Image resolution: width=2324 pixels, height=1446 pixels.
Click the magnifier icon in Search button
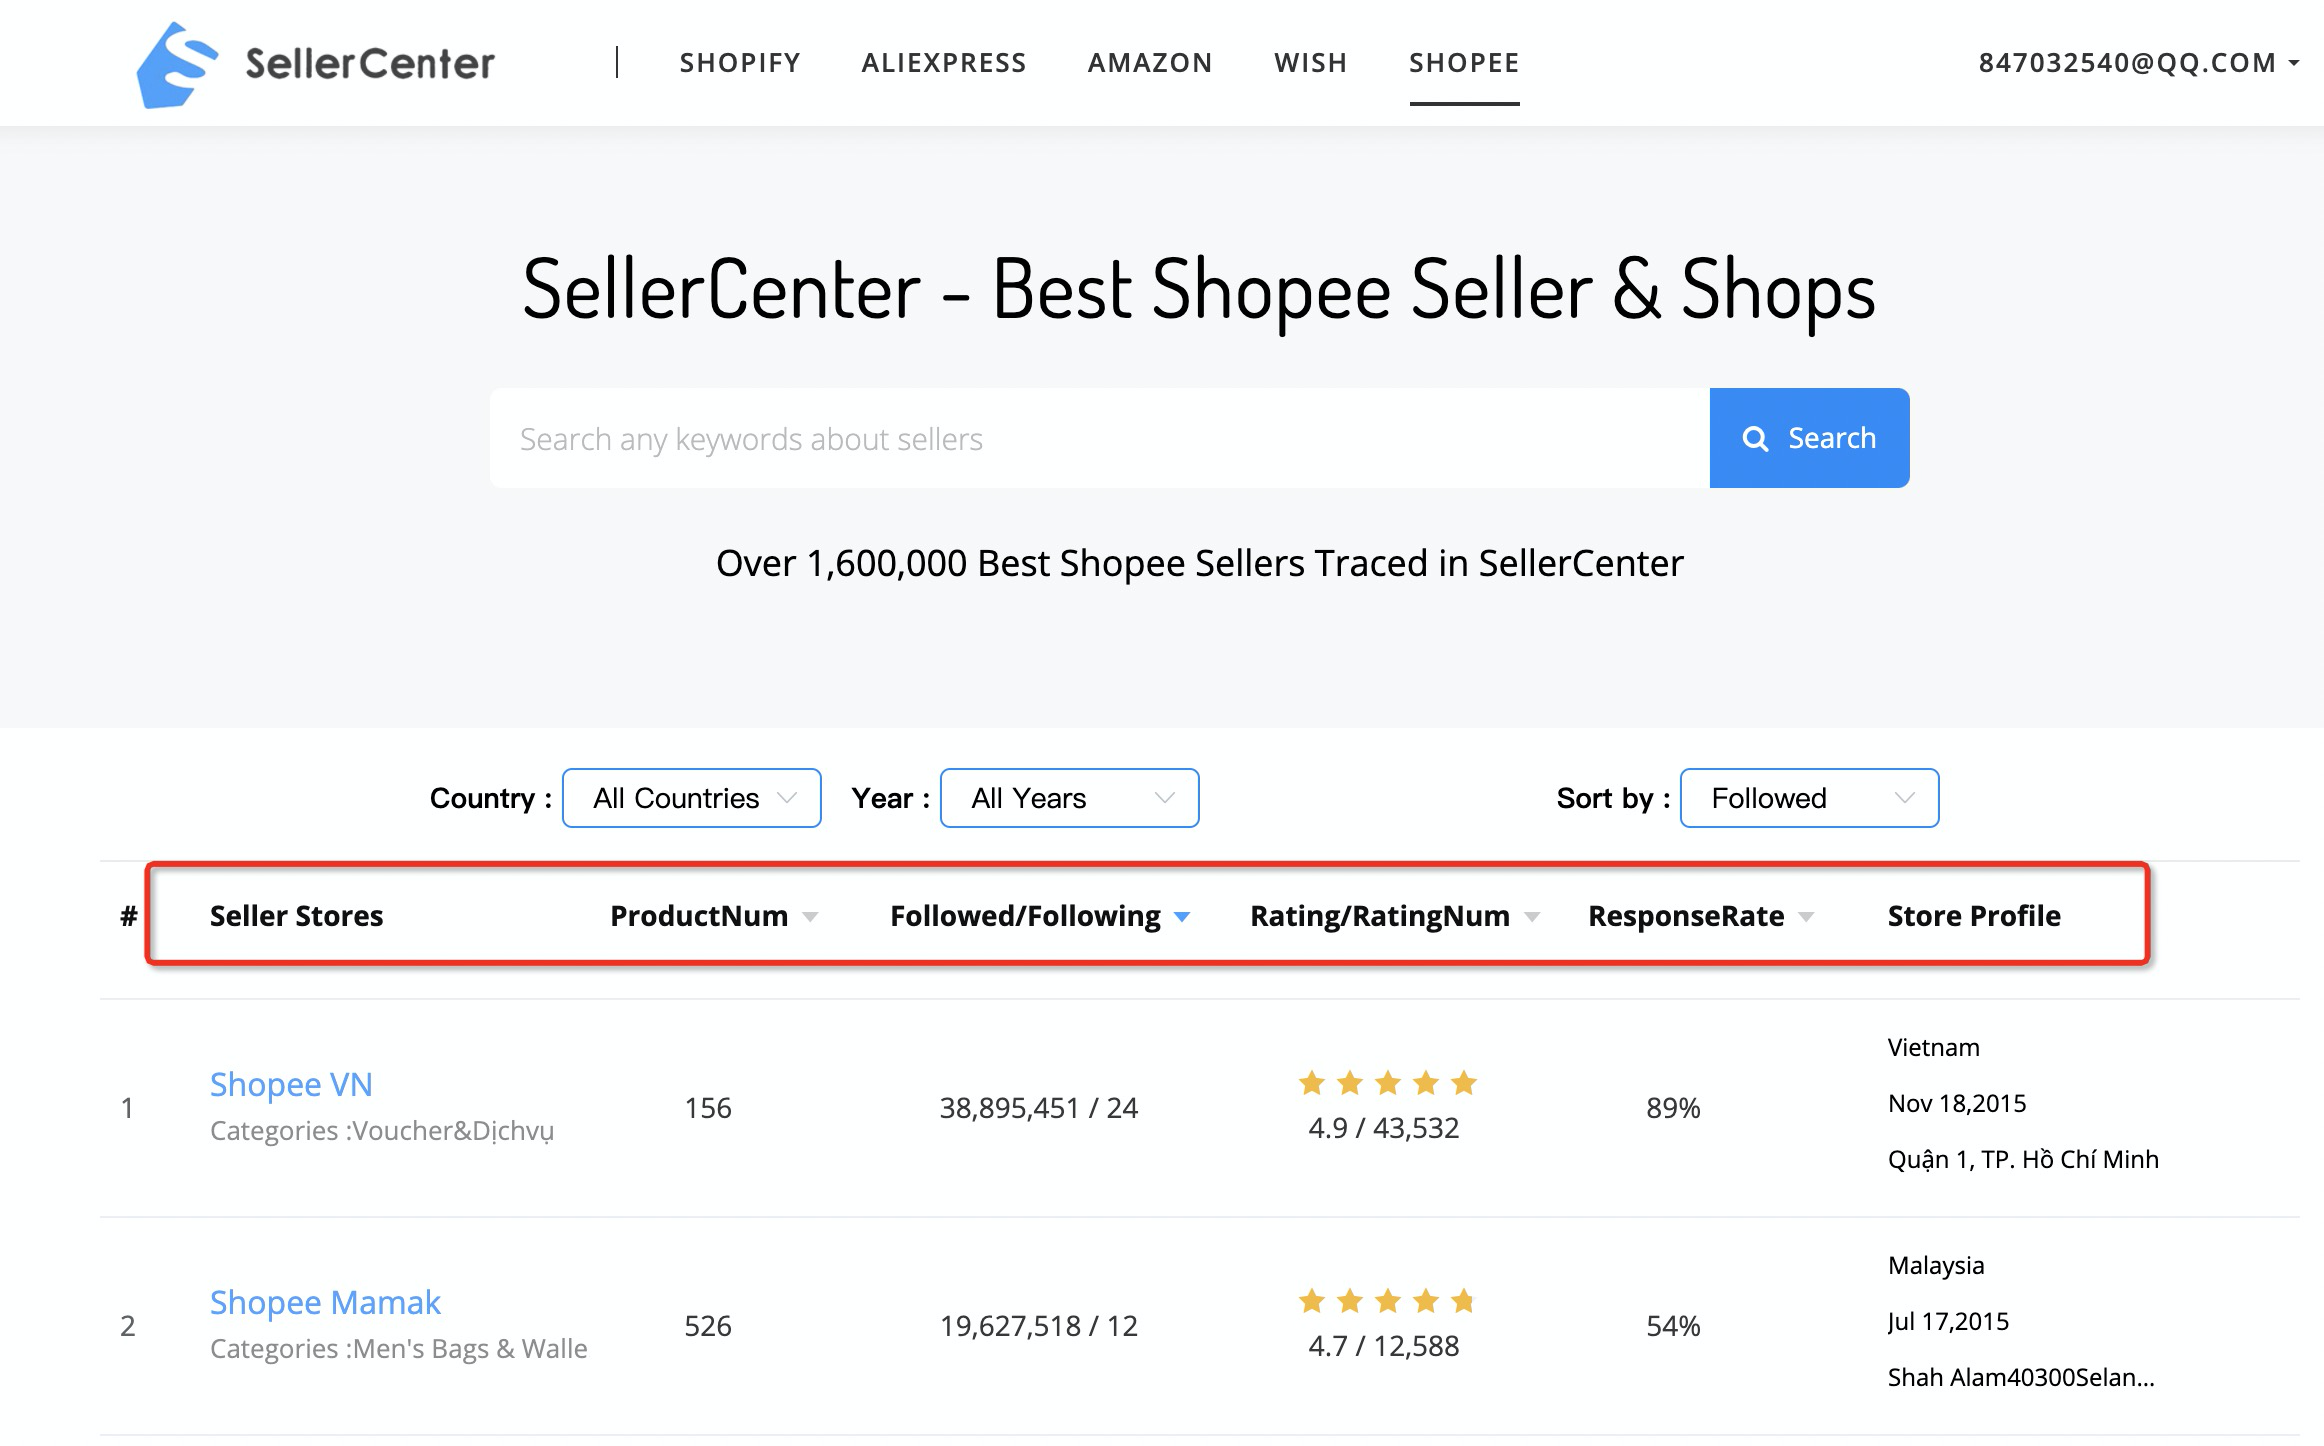[1755, 438]
